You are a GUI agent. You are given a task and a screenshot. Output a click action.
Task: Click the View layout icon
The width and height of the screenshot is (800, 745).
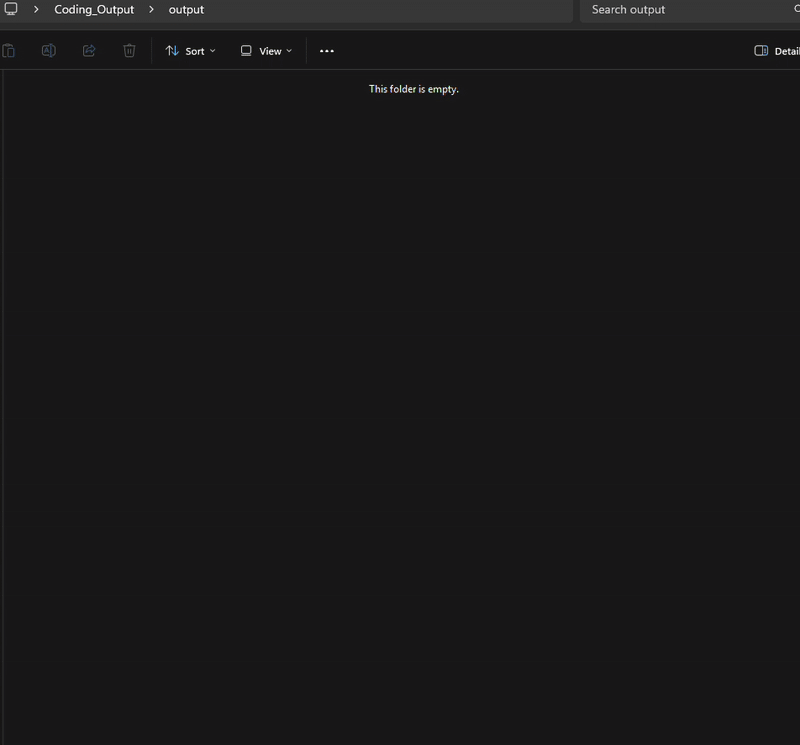pos(246,51)
